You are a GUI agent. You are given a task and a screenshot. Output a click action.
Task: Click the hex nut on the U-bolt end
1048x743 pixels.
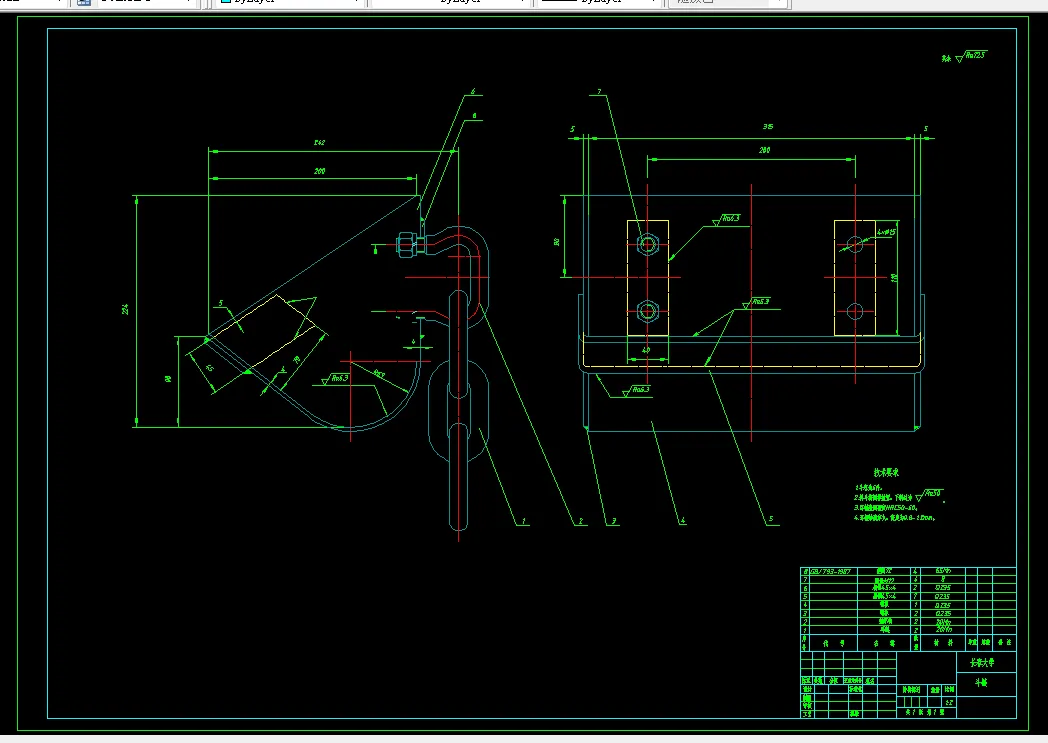406,244
